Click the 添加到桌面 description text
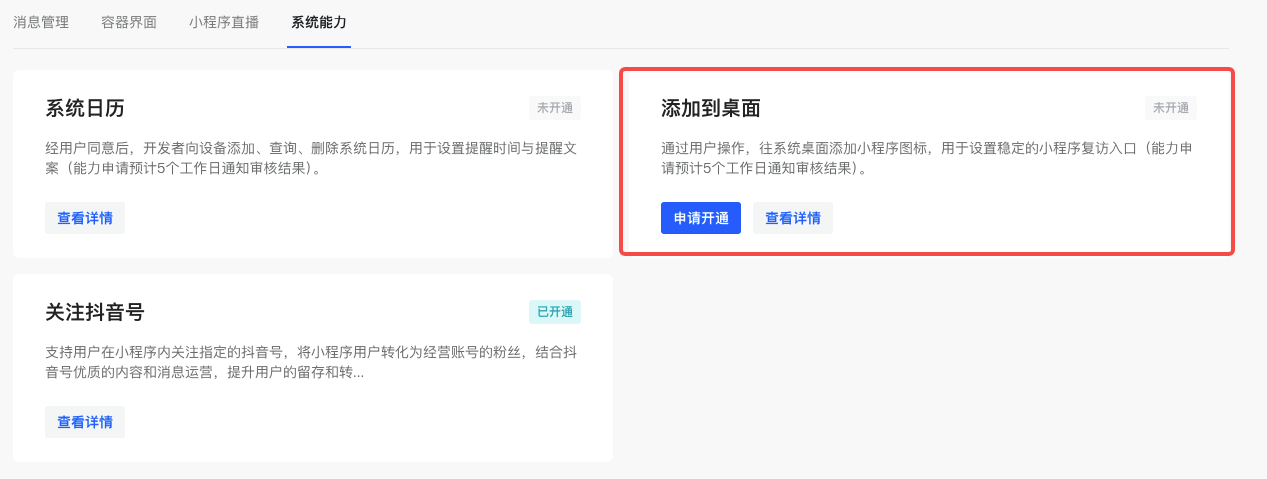 926,158
